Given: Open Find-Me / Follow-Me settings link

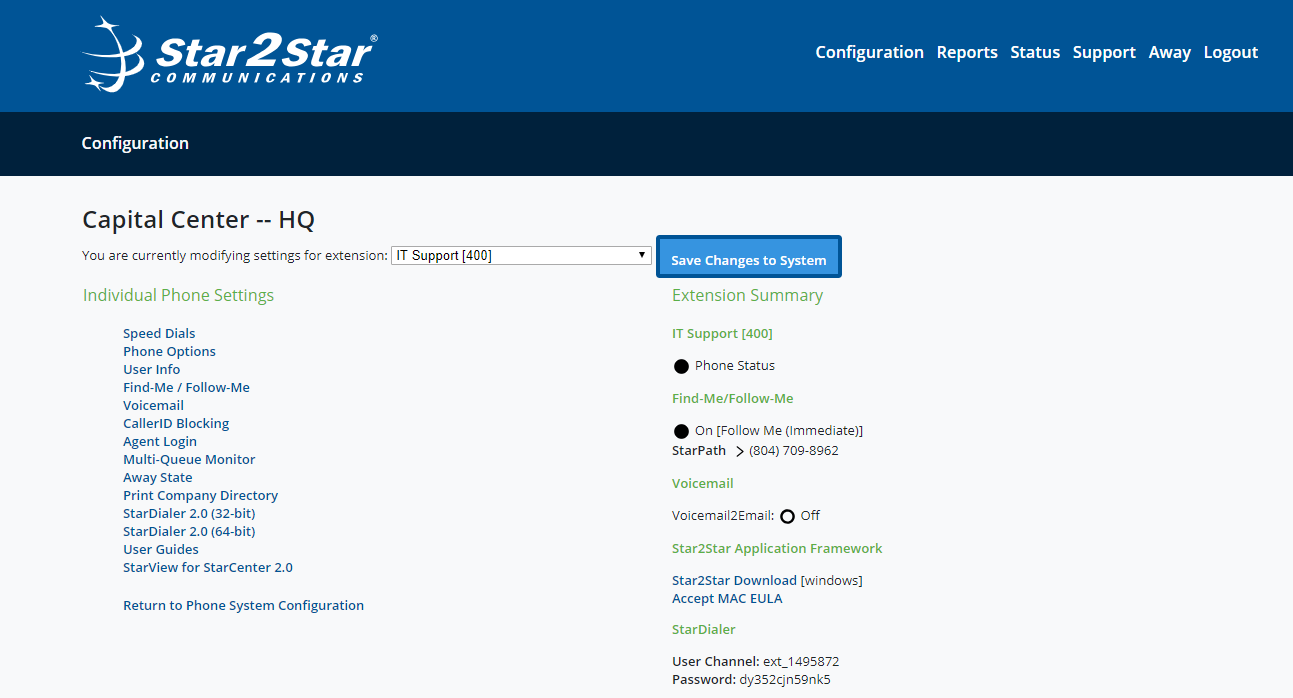Looking at the screenshot, I should [186, 387].
